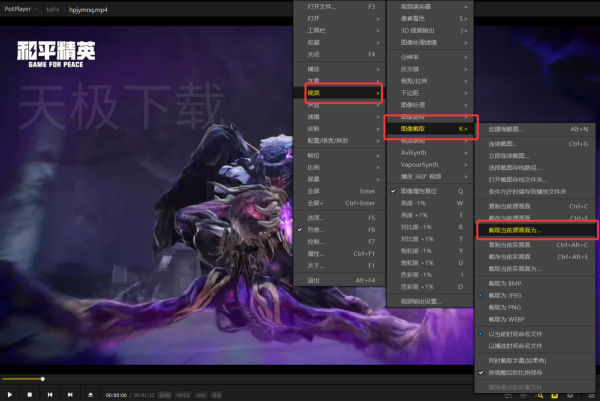
Task: Click the Eject/Open file icon
Action: click(x=90, y=394)
